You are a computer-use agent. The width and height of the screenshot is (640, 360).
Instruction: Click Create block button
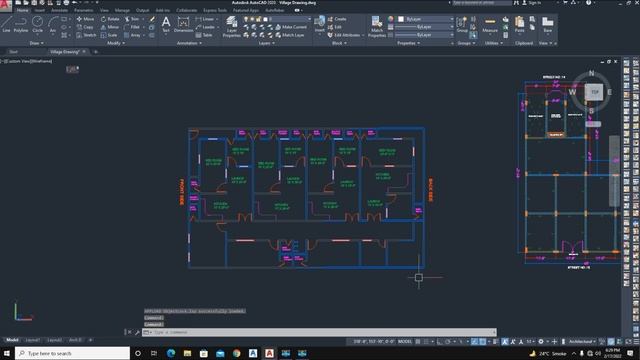point(337,19)
